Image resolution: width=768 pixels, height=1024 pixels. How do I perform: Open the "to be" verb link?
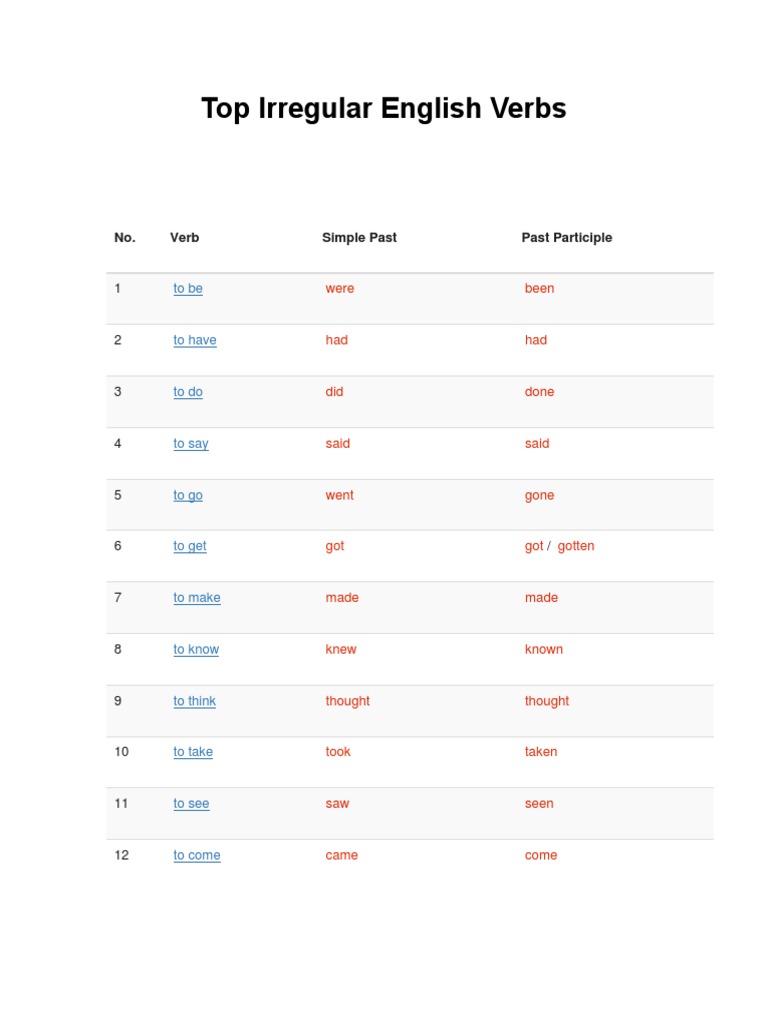pos(188,289)
